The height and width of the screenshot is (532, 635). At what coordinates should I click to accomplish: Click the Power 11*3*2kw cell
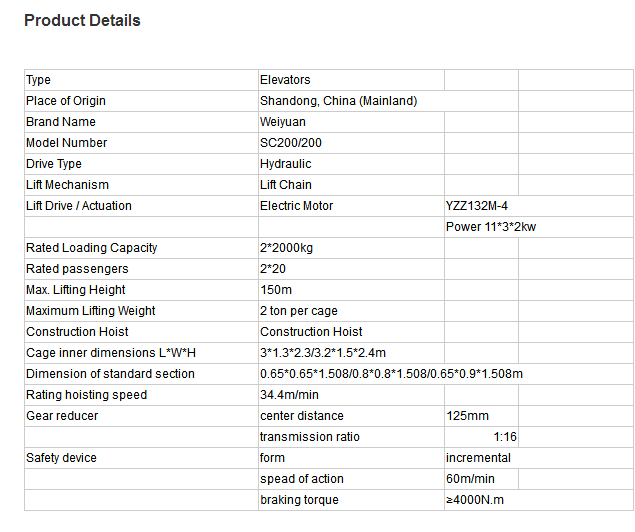(492, 227)
